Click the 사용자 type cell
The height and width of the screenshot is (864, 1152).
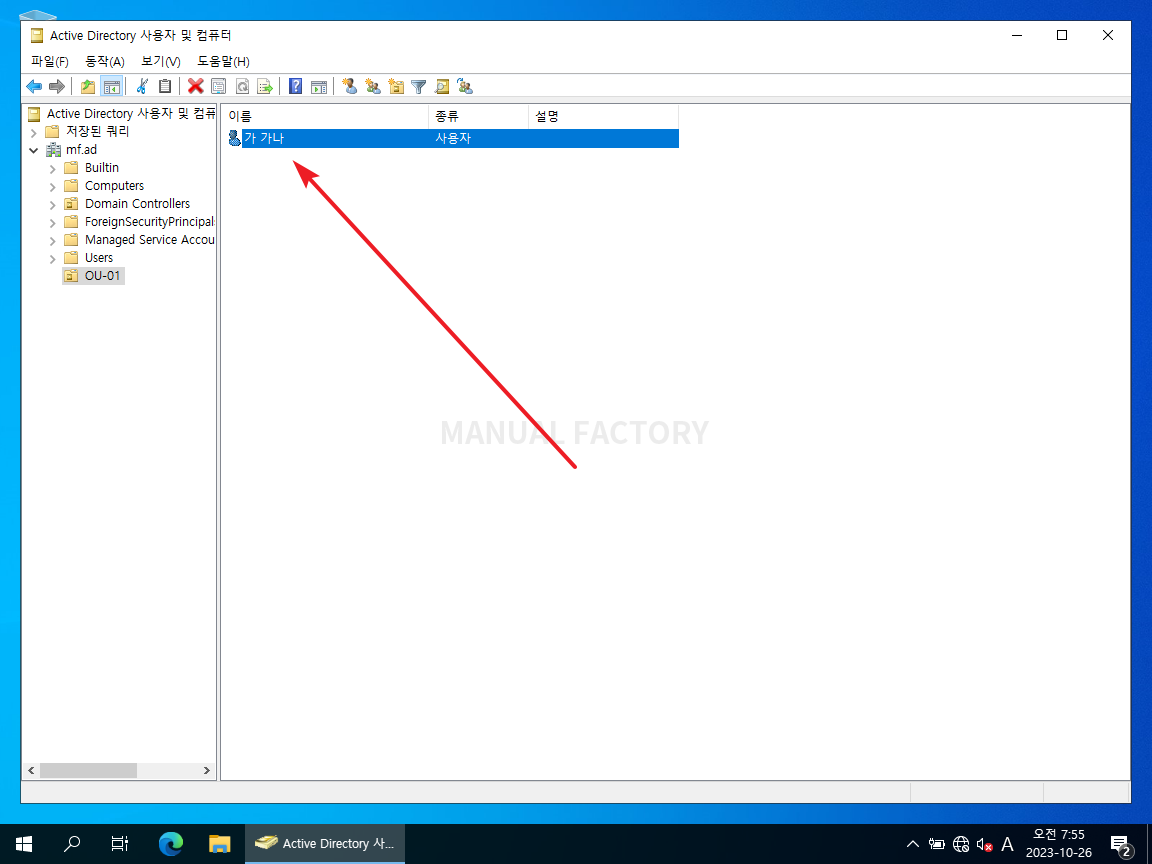[x=453, y=138]
